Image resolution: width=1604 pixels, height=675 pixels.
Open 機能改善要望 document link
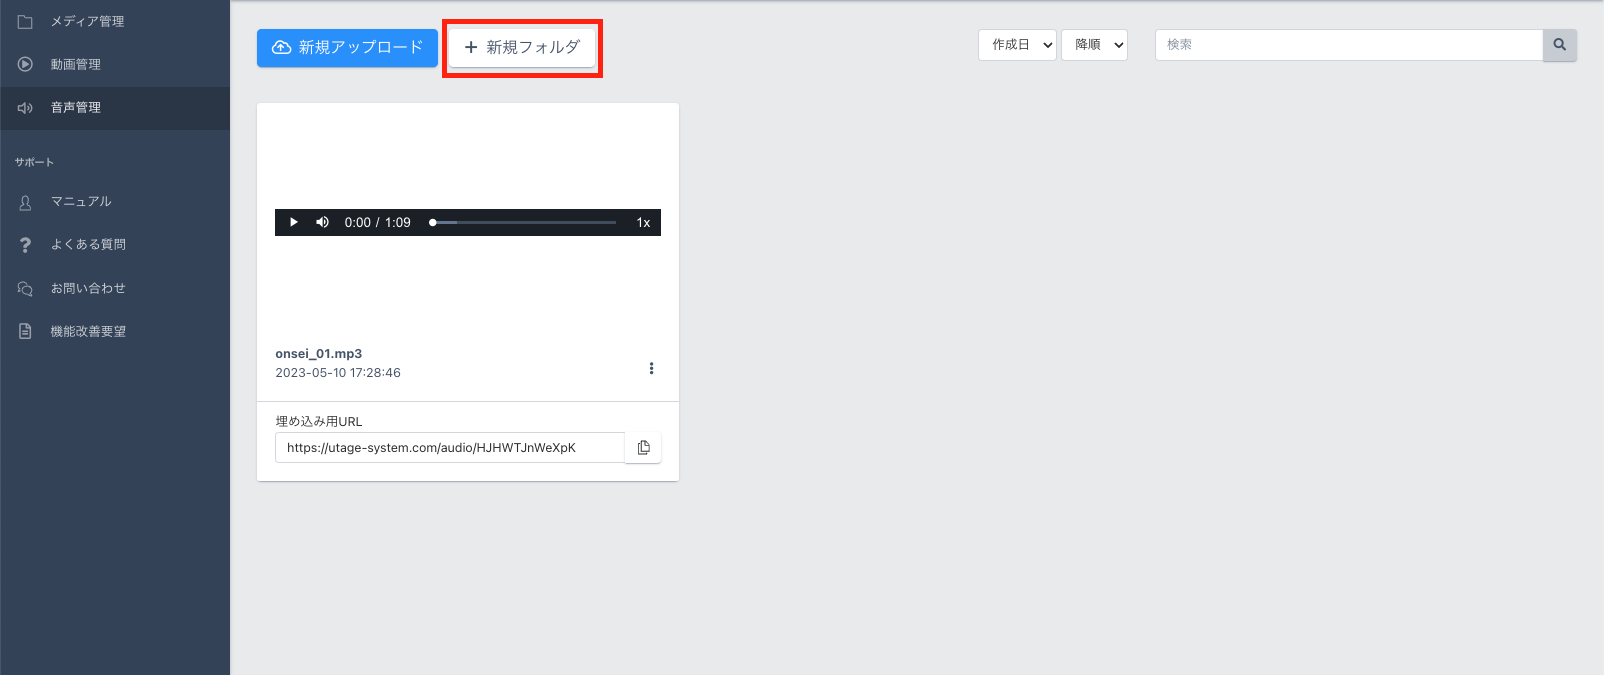[88, 331]
